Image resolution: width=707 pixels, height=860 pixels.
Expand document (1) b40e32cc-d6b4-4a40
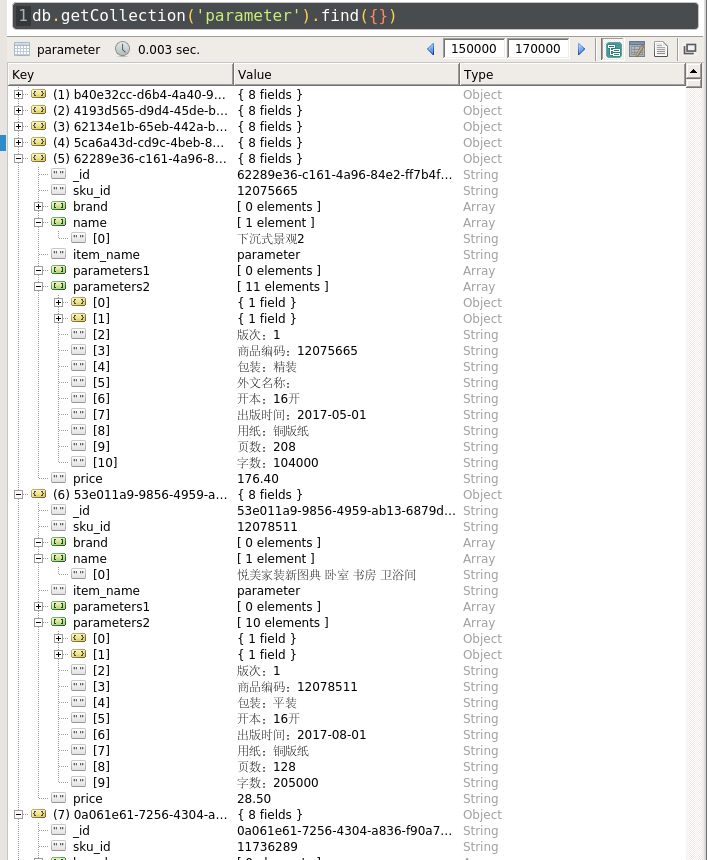pyautogui.click(x=19, y=94)
